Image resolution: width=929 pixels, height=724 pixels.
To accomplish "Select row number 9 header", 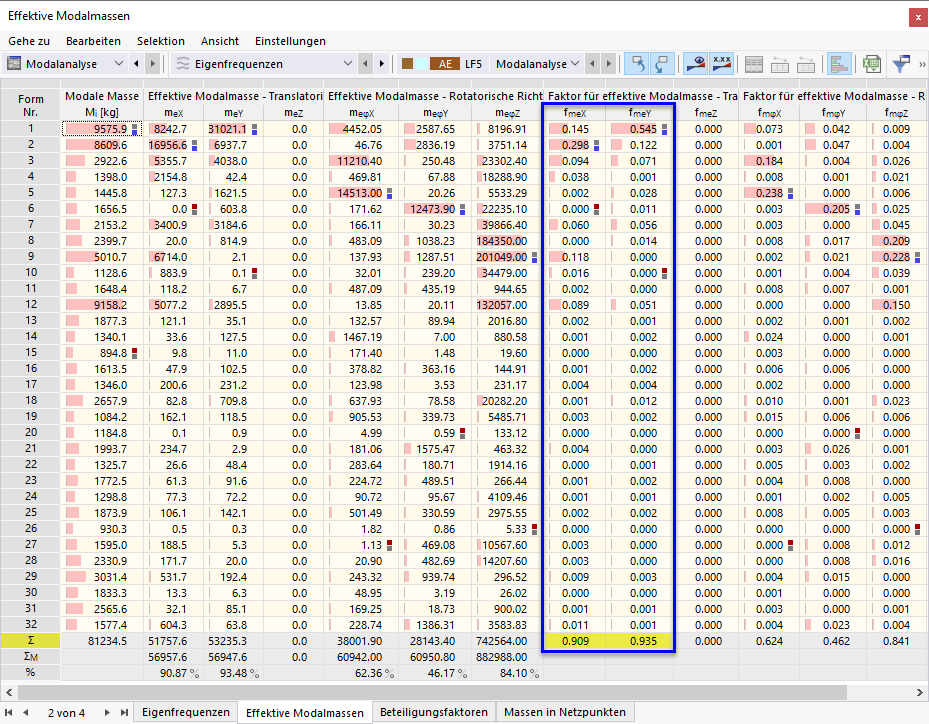I will coord(30,257).
